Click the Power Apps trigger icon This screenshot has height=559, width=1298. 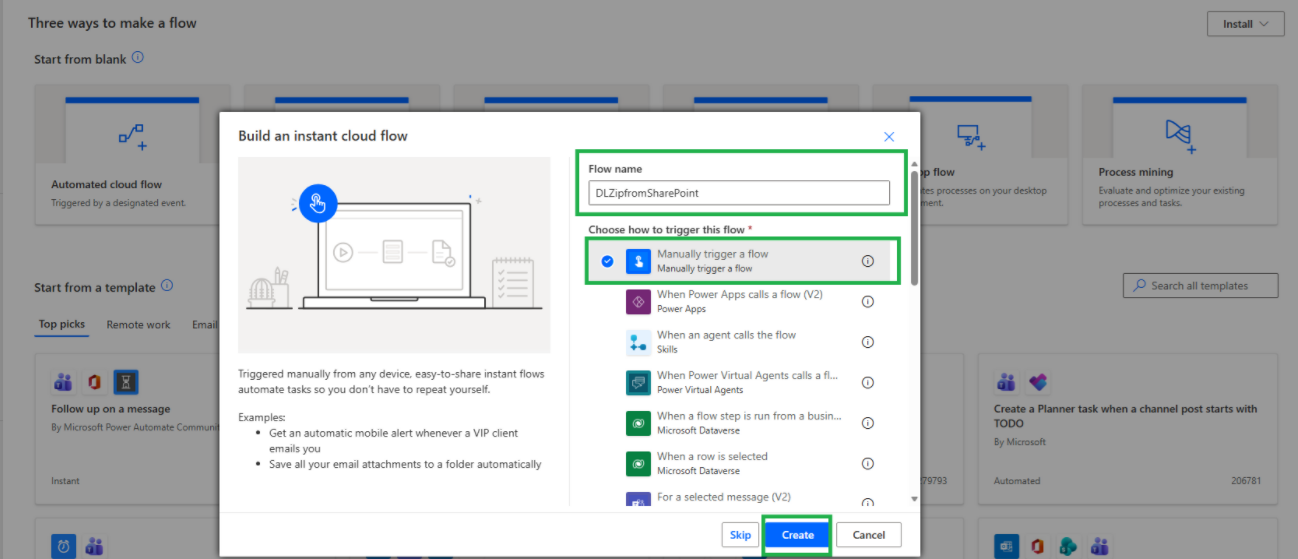click(x=638, y=301)
